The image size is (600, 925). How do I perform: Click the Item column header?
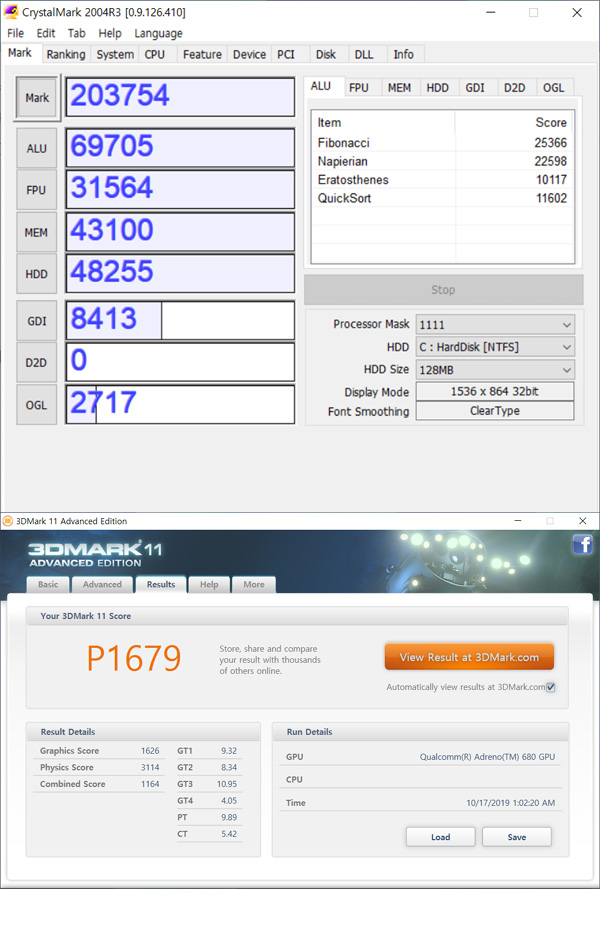pos(383,123)
